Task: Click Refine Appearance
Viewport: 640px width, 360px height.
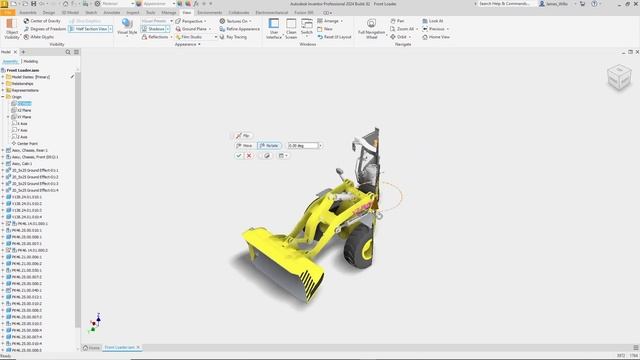Action: (239, 29)
